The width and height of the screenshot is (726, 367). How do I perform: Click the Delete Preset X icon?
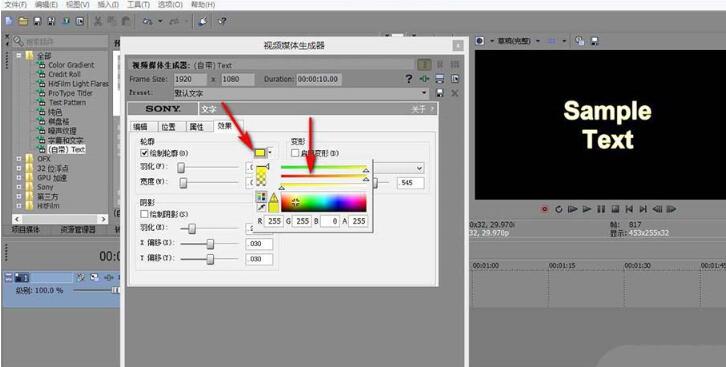(x=455, y=93)
